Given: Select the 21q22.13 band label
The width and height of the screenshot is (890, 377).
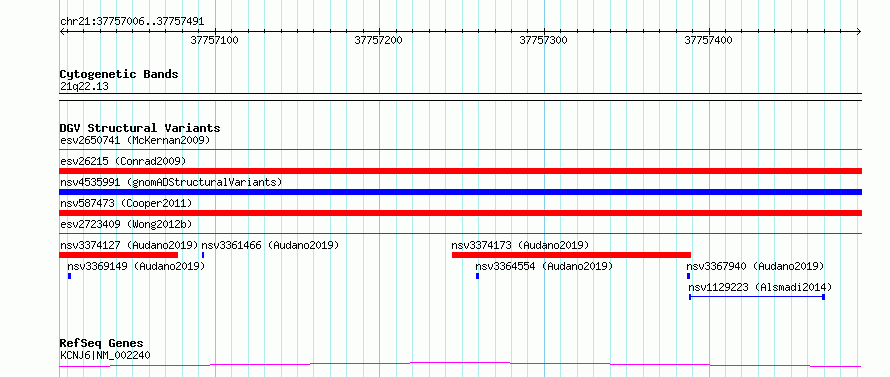Looking at the screenshot, I should click(x=84, y=87).
